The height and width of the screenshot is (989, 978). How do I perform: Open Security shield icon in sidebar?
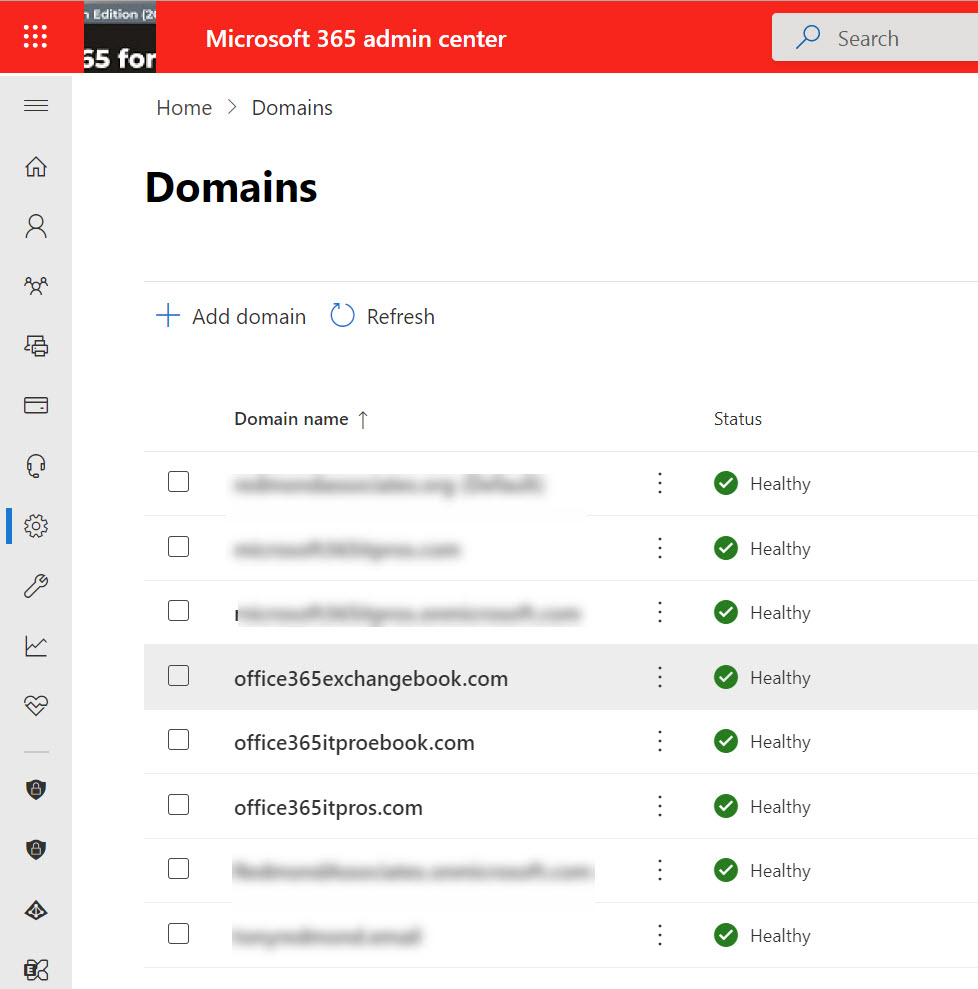coord(36,789)
